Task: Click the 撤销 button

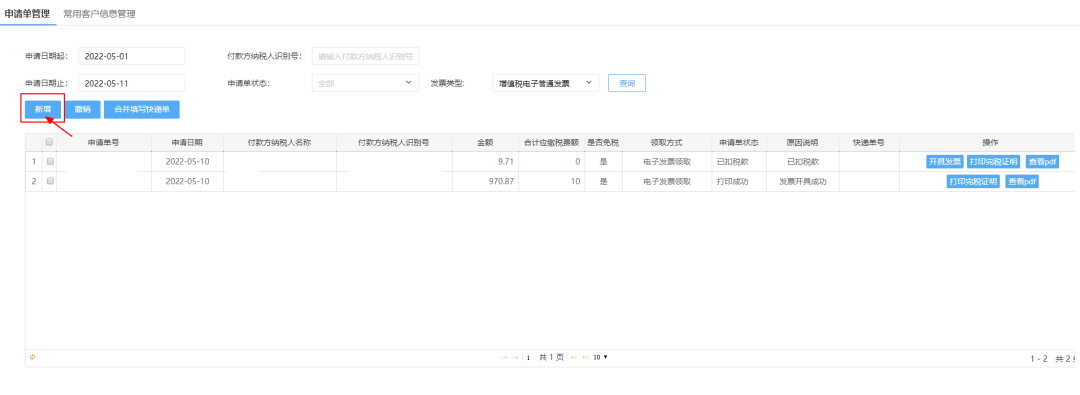Action: [83, 109]
